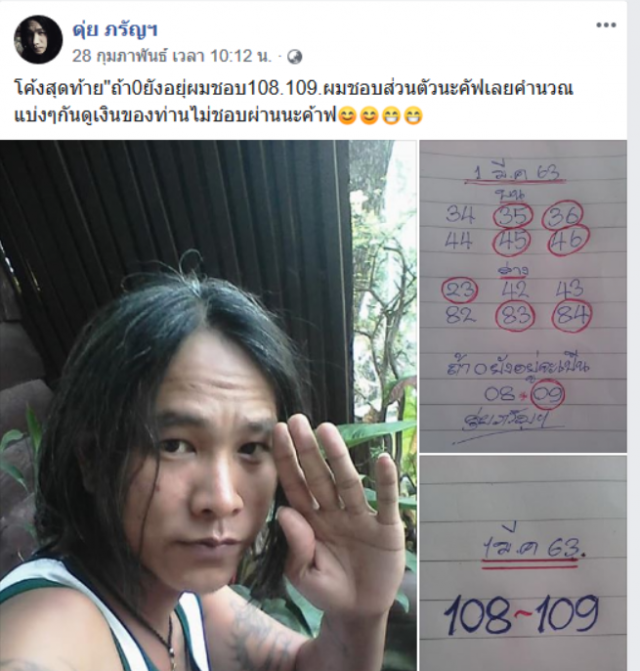640x671 pixels.
Task: Click the second smiling emoji in caption
Action: tap(369, 116)
